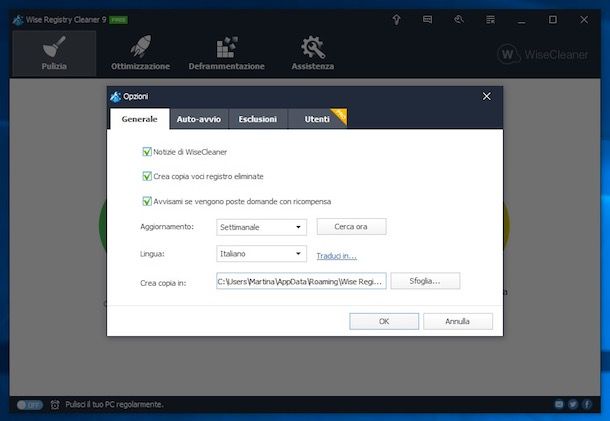Click the Wise Registry Cleaner logo icon
This screenshot has width=610, height=421.
pos(18,20)
